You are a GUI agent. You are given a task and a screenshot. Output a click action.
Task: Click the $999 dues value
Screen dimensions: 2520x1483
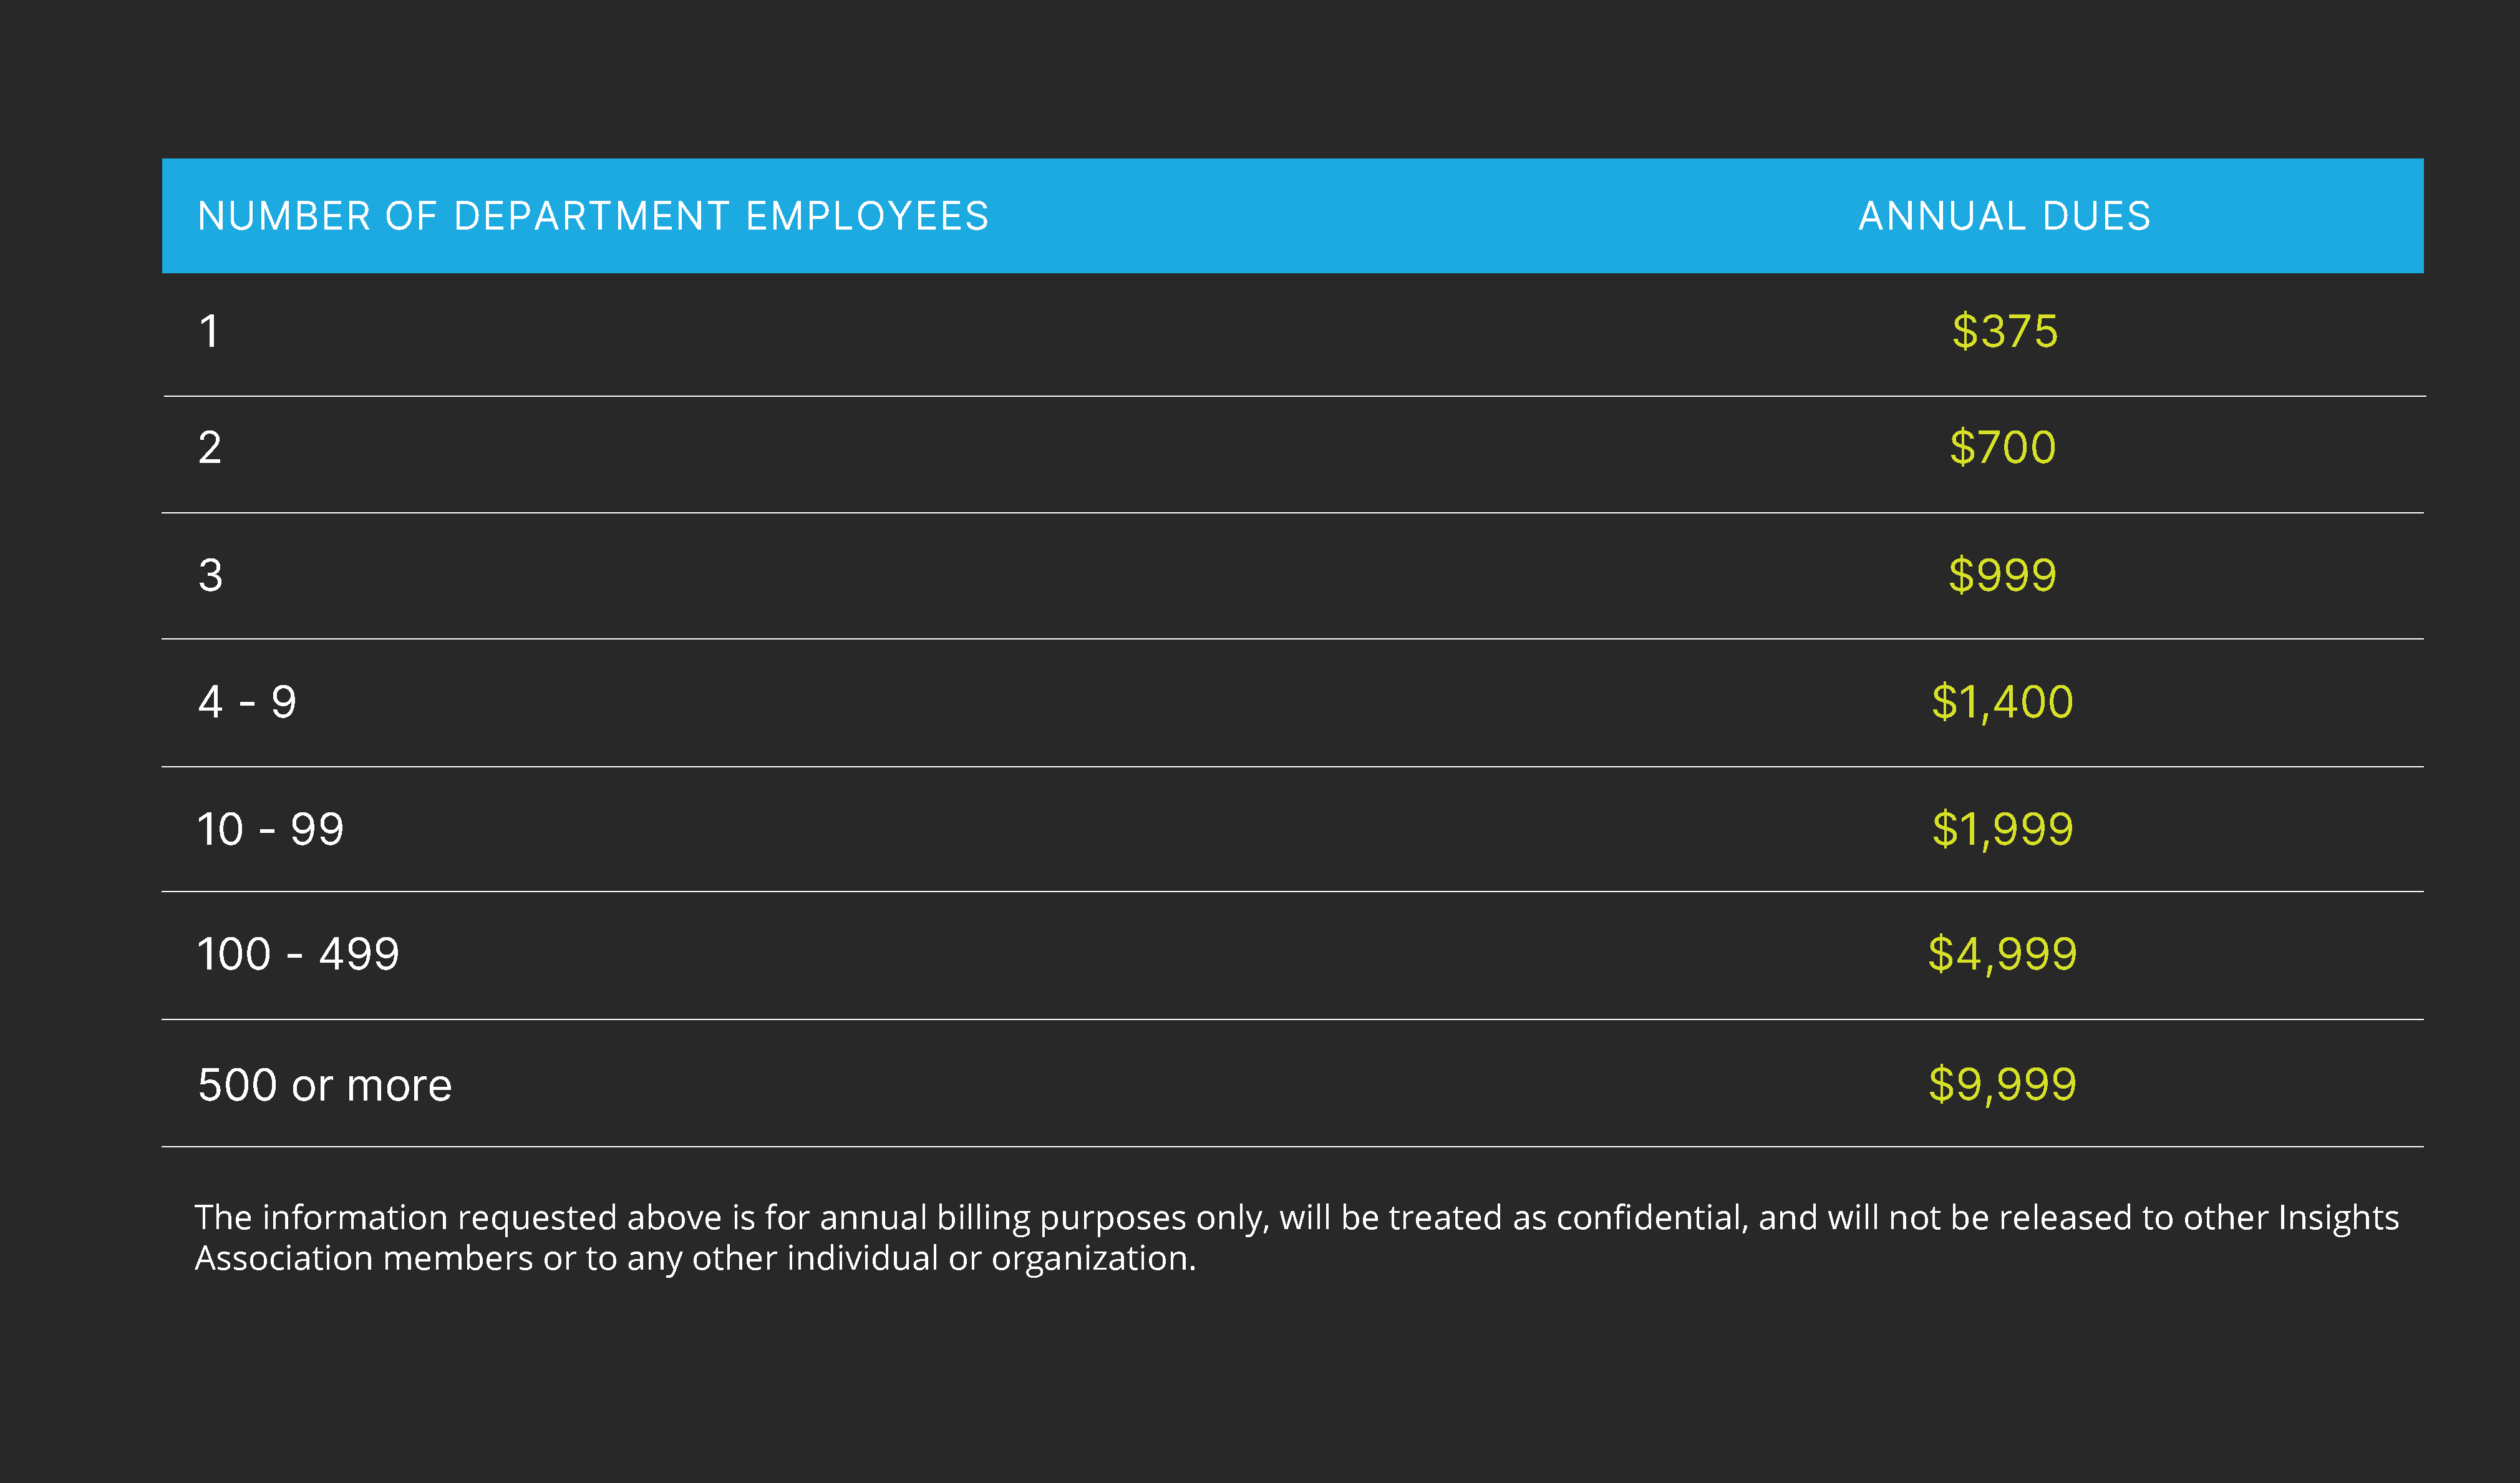2003,575
